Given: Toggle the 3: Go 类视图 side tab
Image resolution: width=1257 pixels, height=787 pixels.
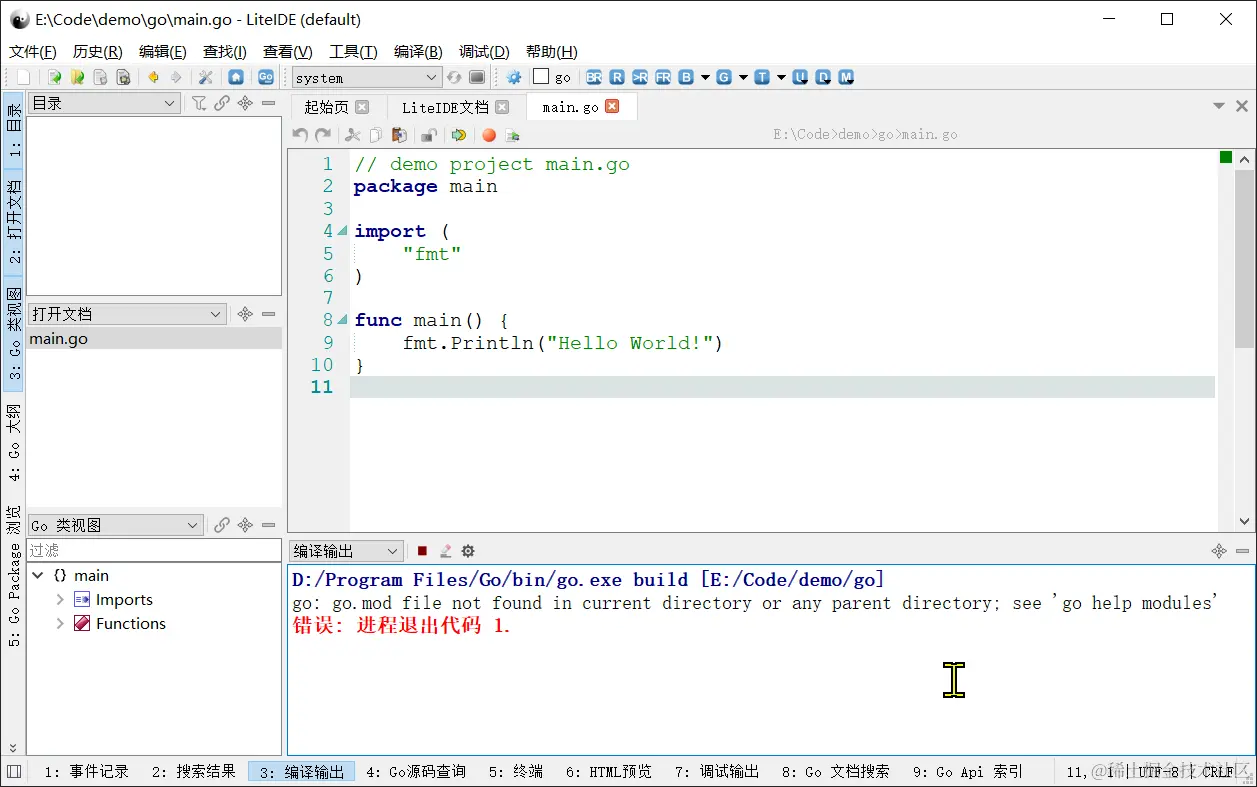Looking at the screenshot, I should 14,335.
